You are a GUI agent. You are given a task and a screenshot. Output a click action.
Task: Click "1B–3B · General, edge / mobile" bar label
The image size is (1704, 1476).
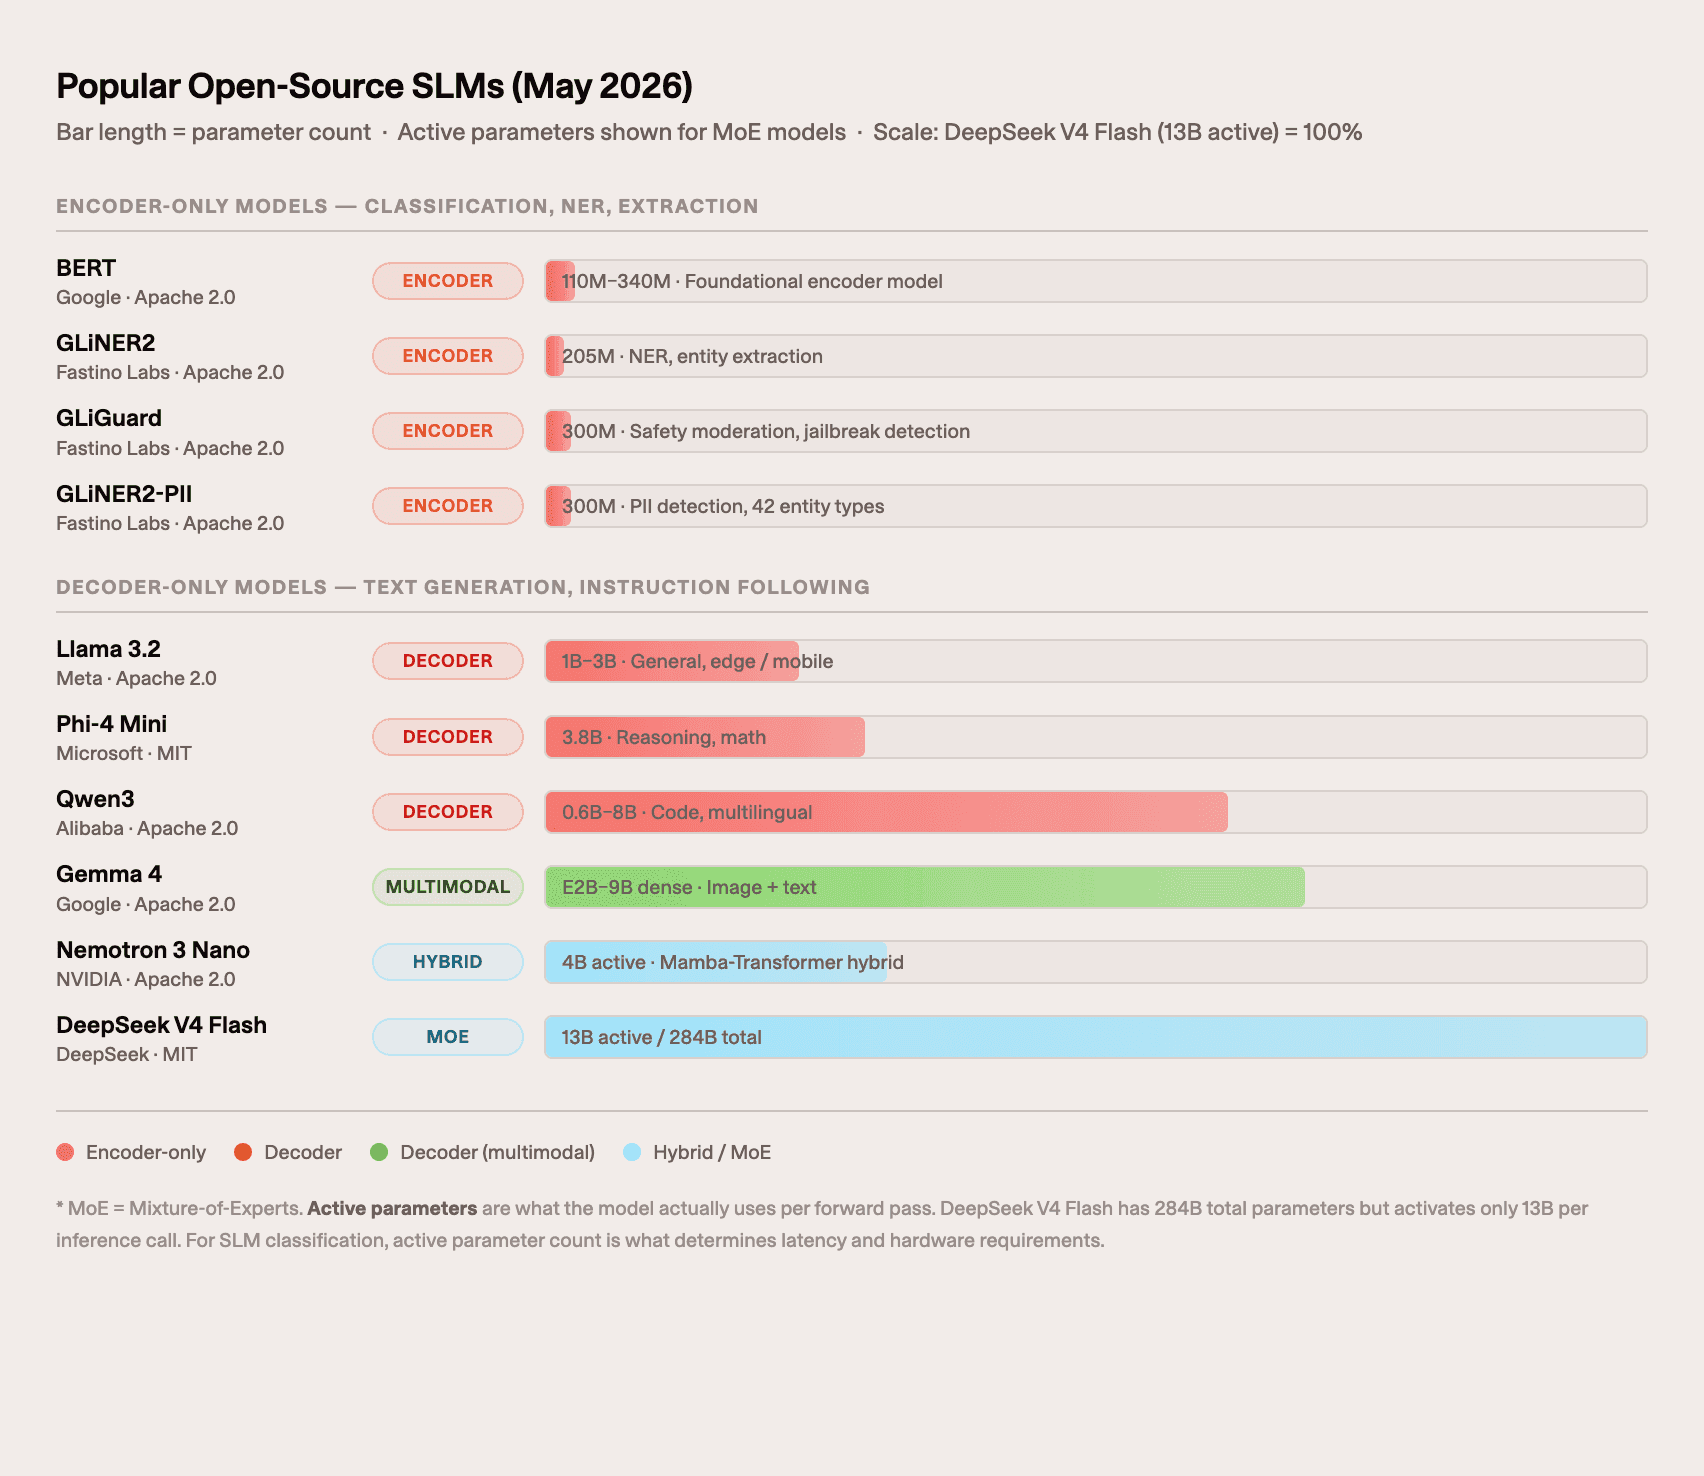tap(698, 661)
